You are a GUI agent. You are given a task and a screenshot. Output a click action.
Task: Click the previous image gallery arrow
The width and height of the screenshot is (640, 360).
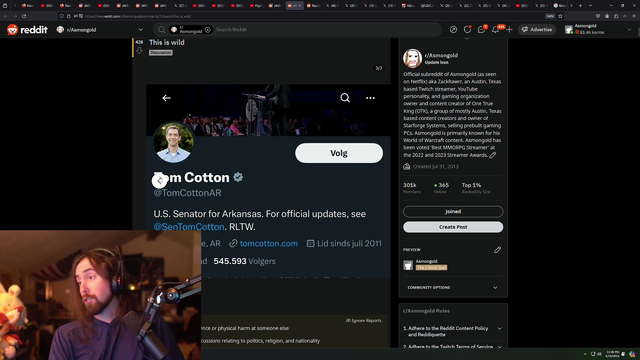(x=160, y=180)
